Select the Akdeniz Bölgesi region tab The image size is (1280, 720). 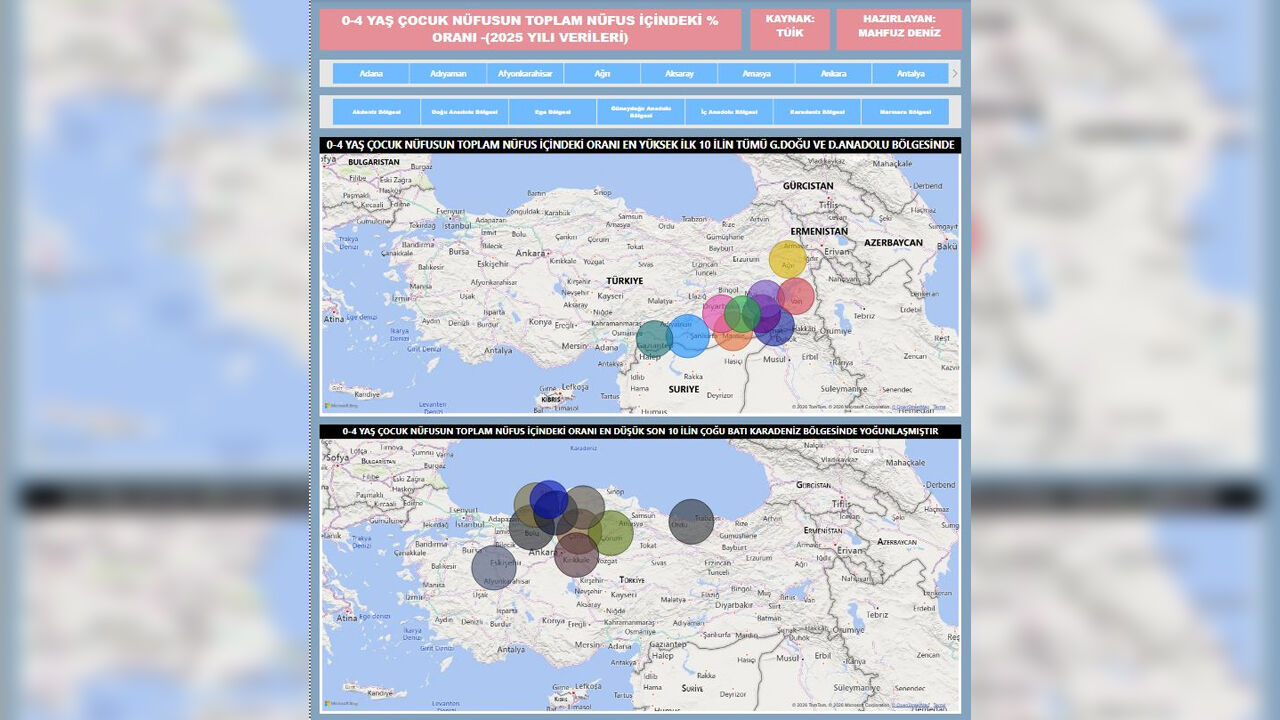[x=376, y=112]
